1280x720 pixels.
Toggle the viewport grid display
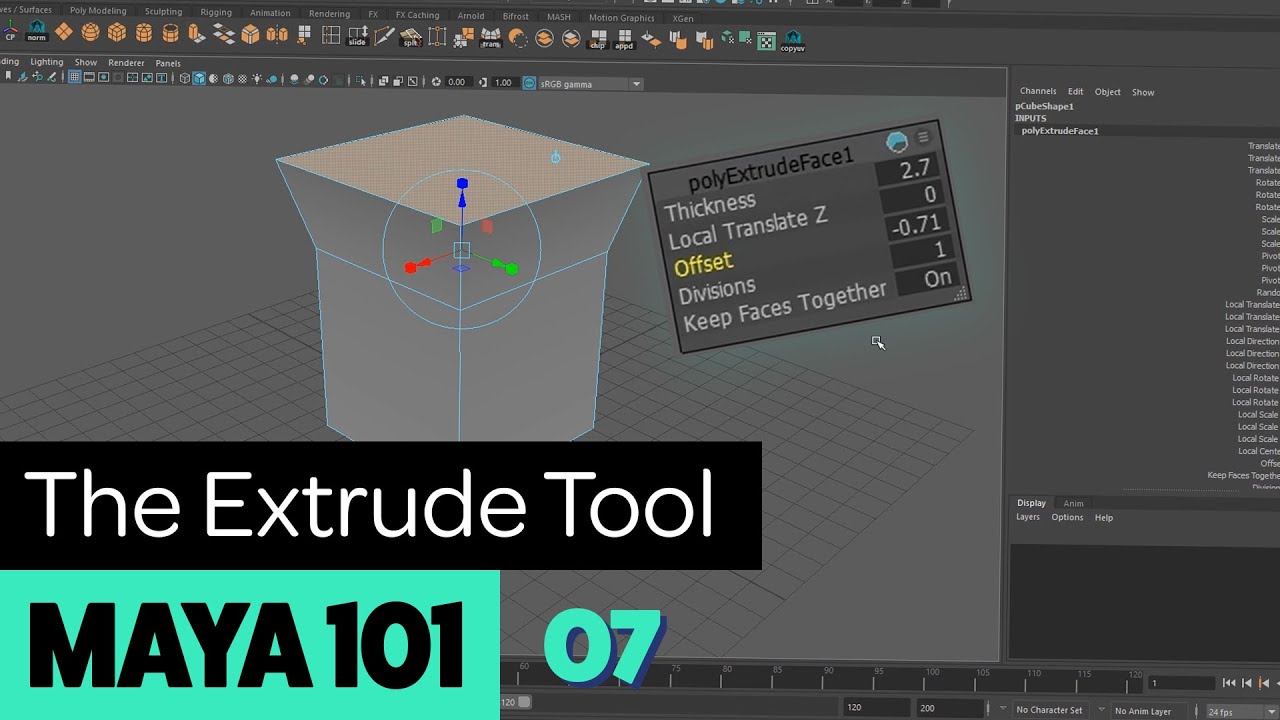(x=75, y=78)
